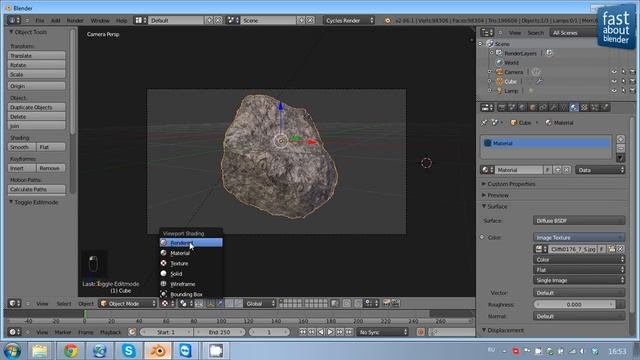Click the pivot point selector icon
The width and height of the screenshot is (640, 360).
186,303
